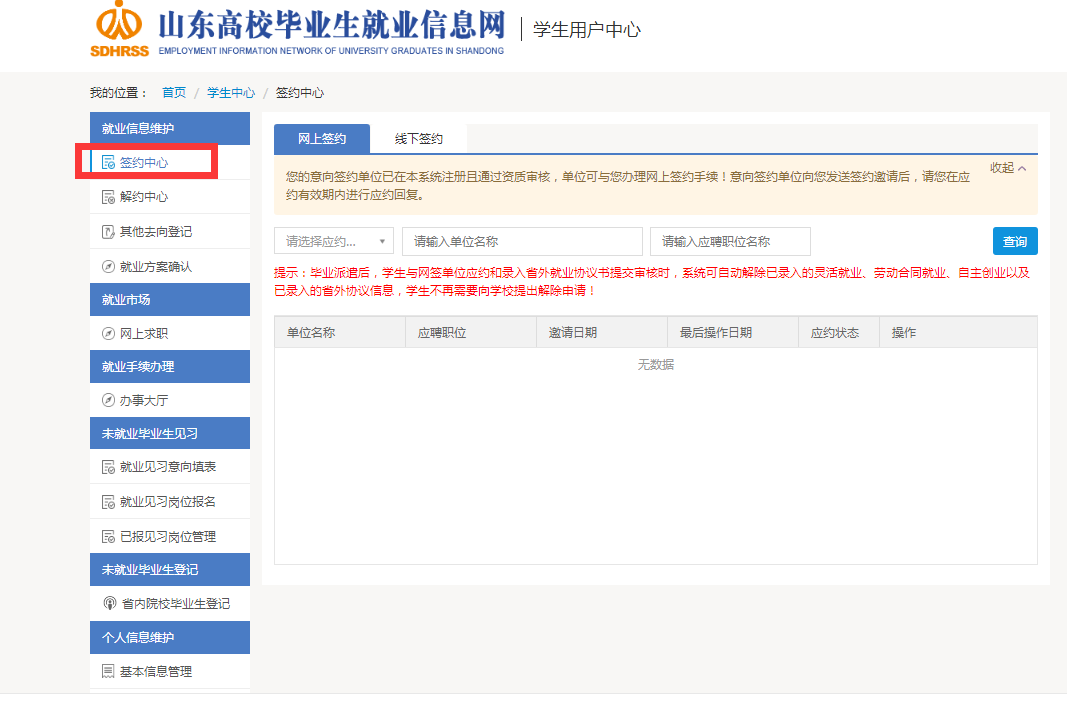
Task: Click the 网上求职 compass icon
Action: [x=108, y=334]
